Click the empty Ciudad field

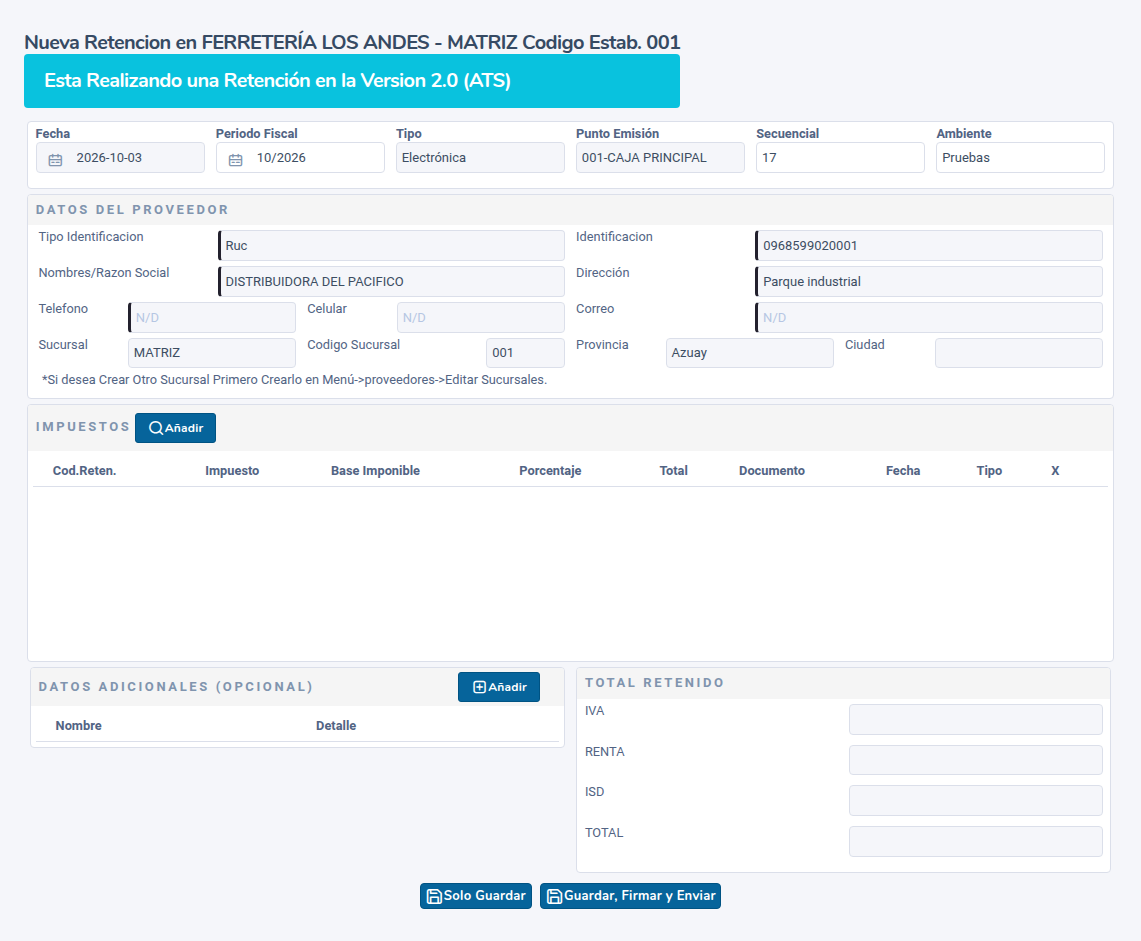(1019, 353)
